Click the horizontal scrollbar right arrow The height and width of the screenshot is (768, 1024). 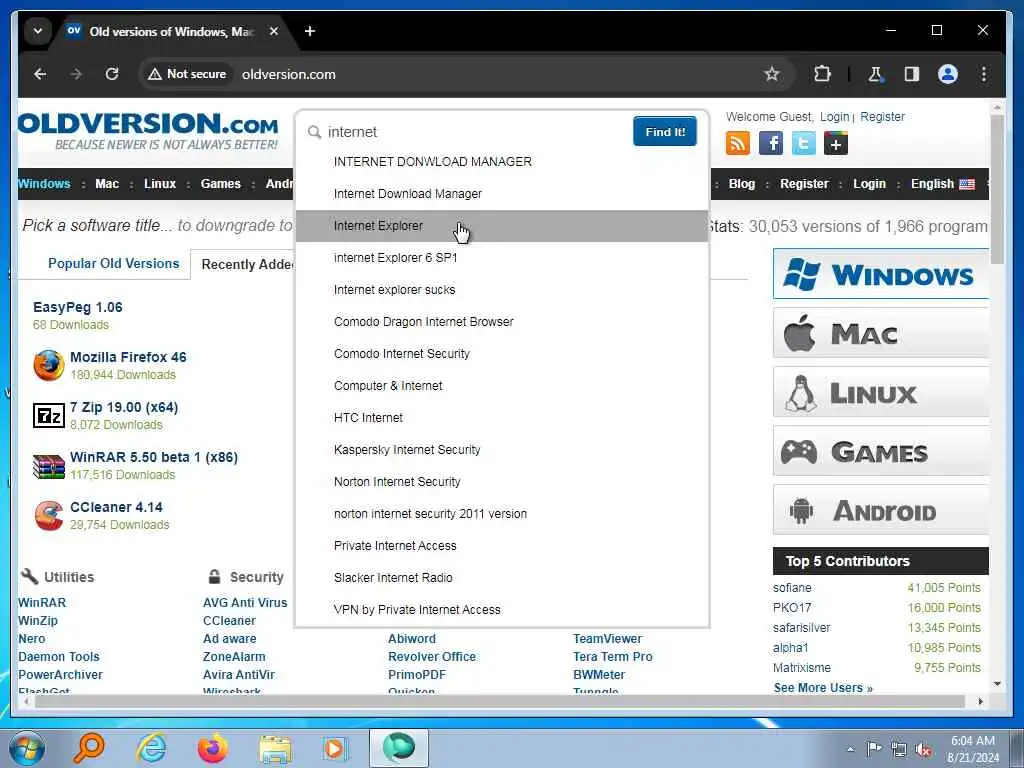(980, 701)
